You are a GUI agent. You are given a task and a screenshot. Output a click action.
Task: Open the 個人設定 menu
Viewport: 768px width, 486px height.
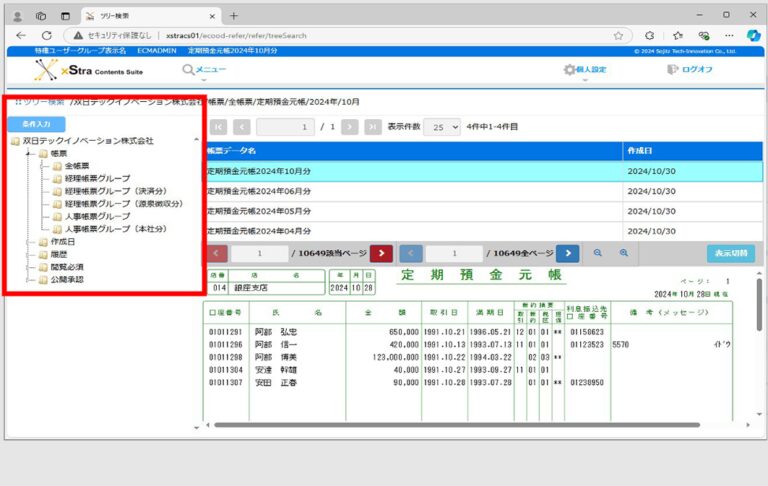(585, 70)
